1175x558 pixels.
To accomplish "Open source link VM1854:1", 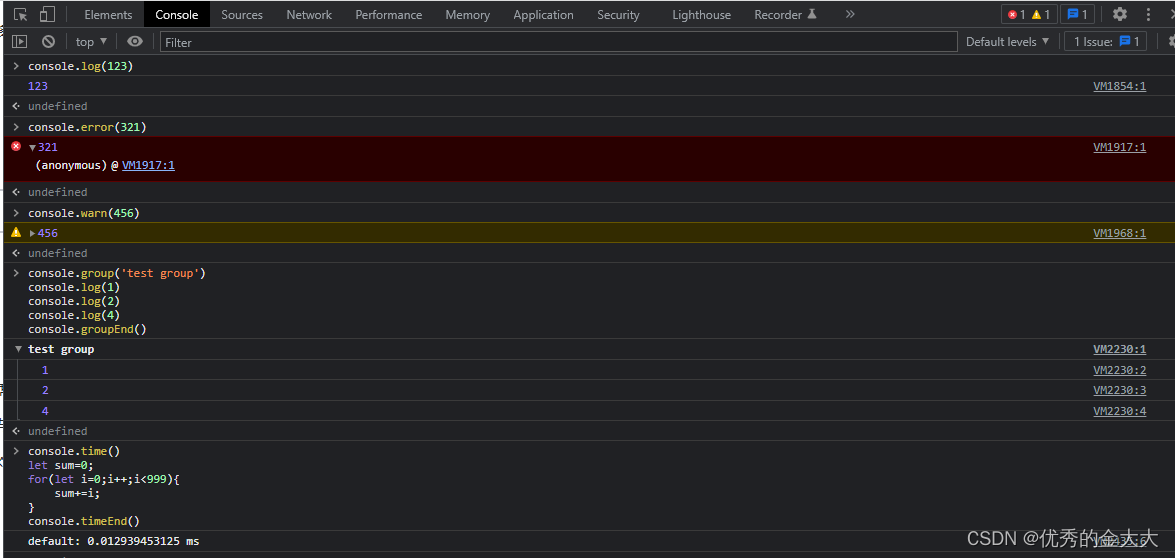I will (1120, 86).
